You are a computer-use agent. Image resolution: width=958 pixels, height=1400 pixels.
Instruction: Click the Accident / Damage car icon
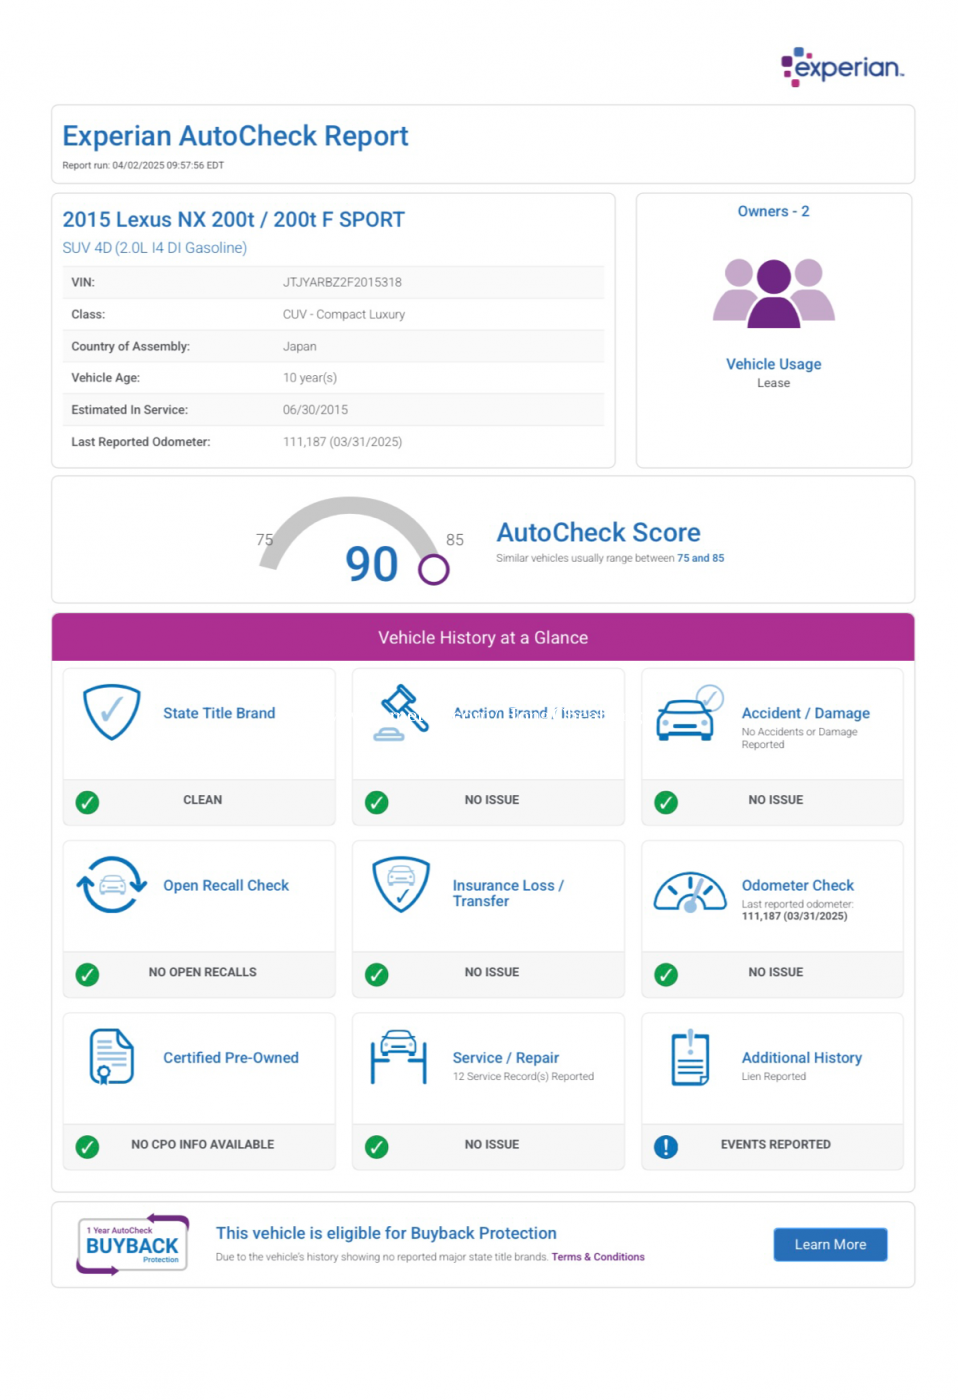[x=690, y=712]
